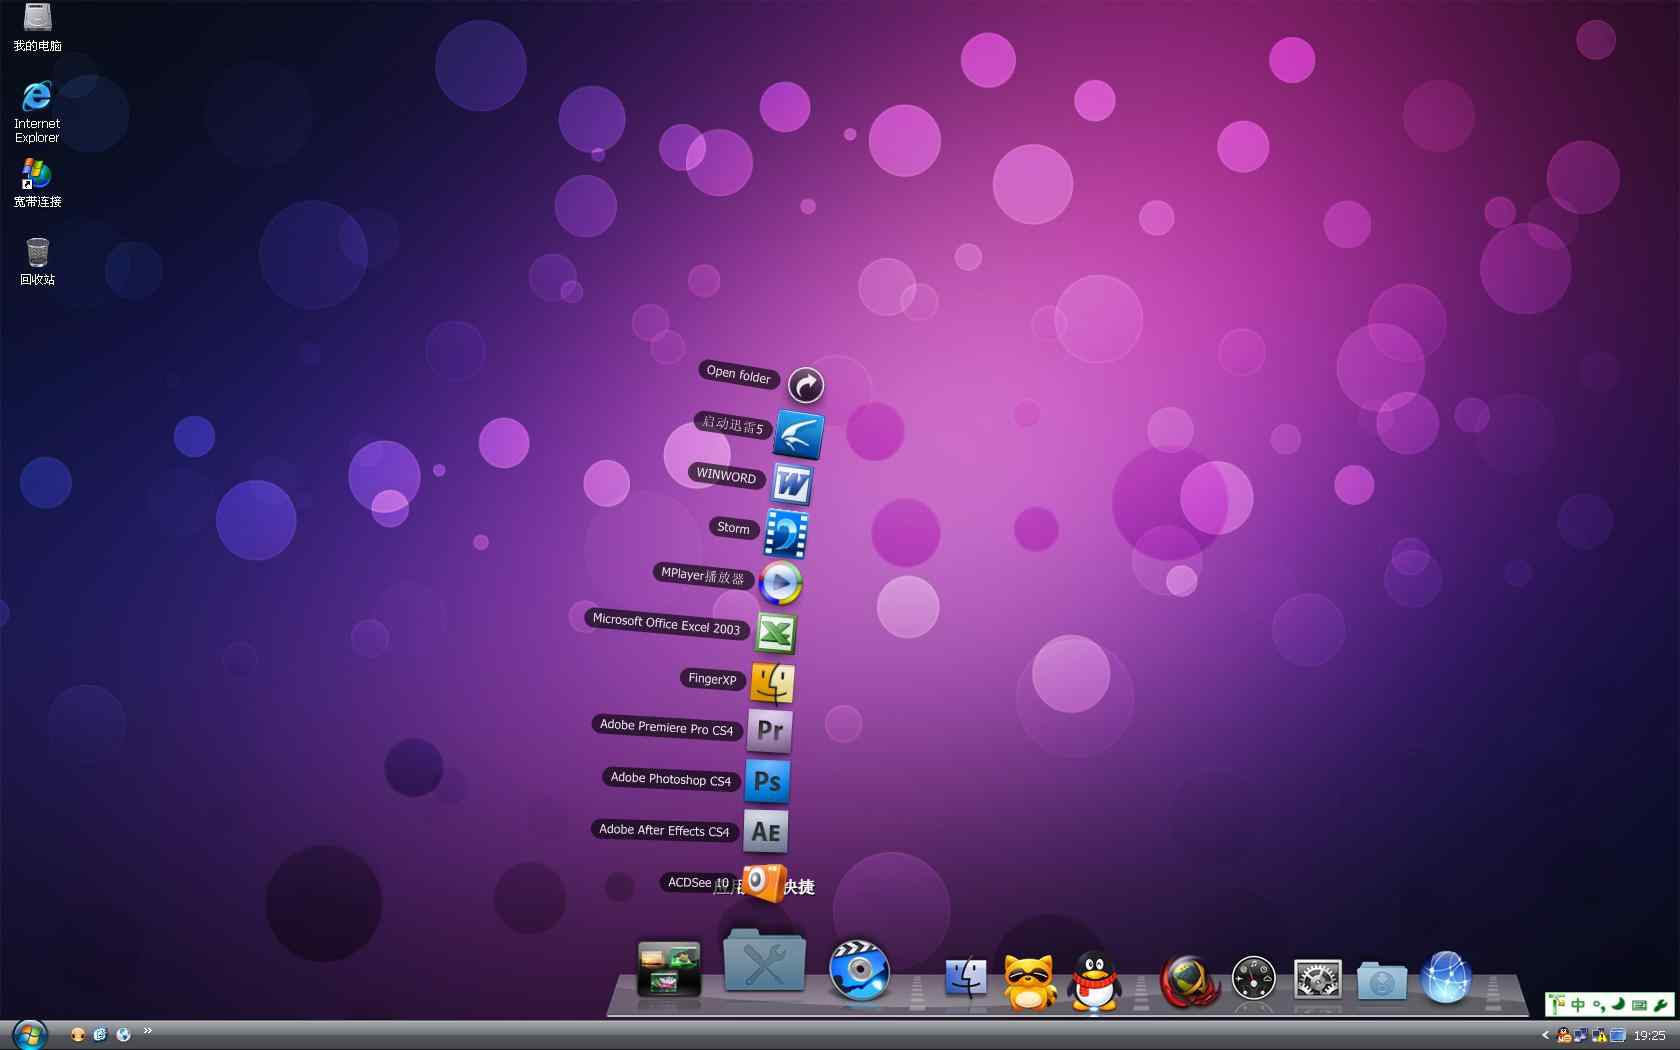1680x1050 pixels.
Task: Click the warning shield tray icon
Action: pos(1599,1036)
